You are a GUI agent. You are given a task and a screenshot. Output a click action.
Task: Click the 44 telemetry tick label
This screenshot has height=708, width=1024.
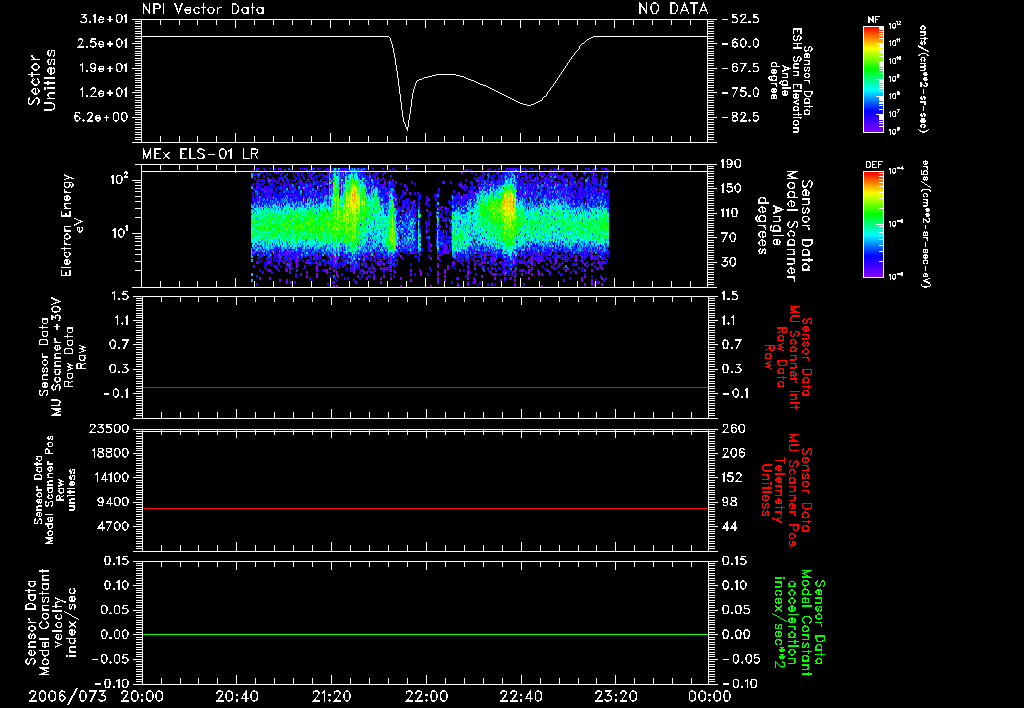pos(729,526)
